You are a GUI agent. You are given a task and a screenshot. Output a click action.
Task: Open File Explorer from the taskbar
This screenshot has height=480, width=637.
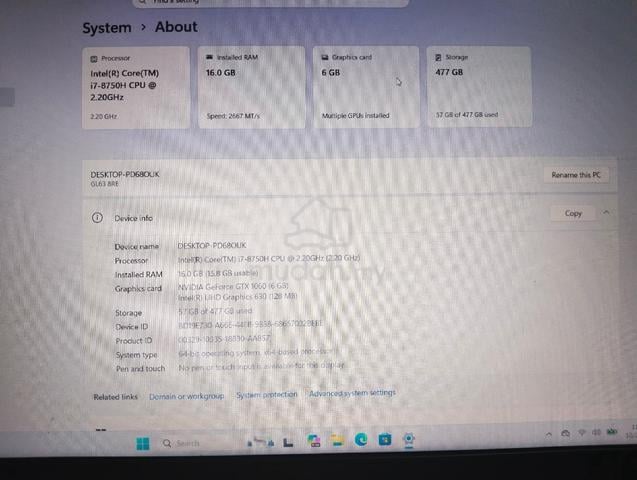pos(337,440)
